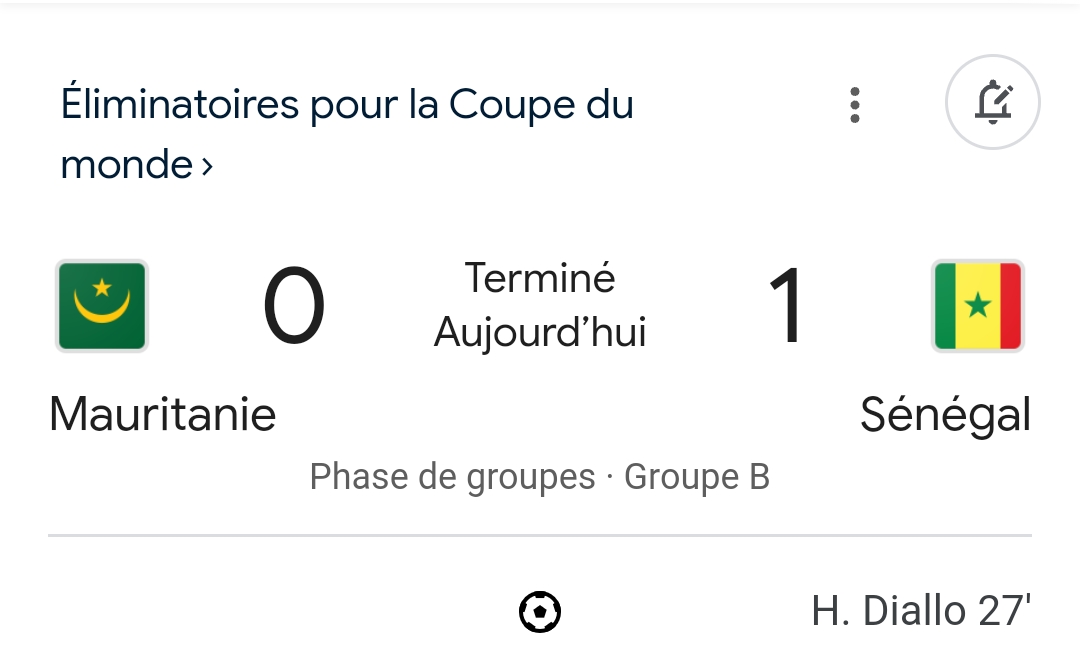The height and width of the screenshot is (658, 1080).
Task: Expand the Éliminatoires title chevron
Action: coord(207,166)
